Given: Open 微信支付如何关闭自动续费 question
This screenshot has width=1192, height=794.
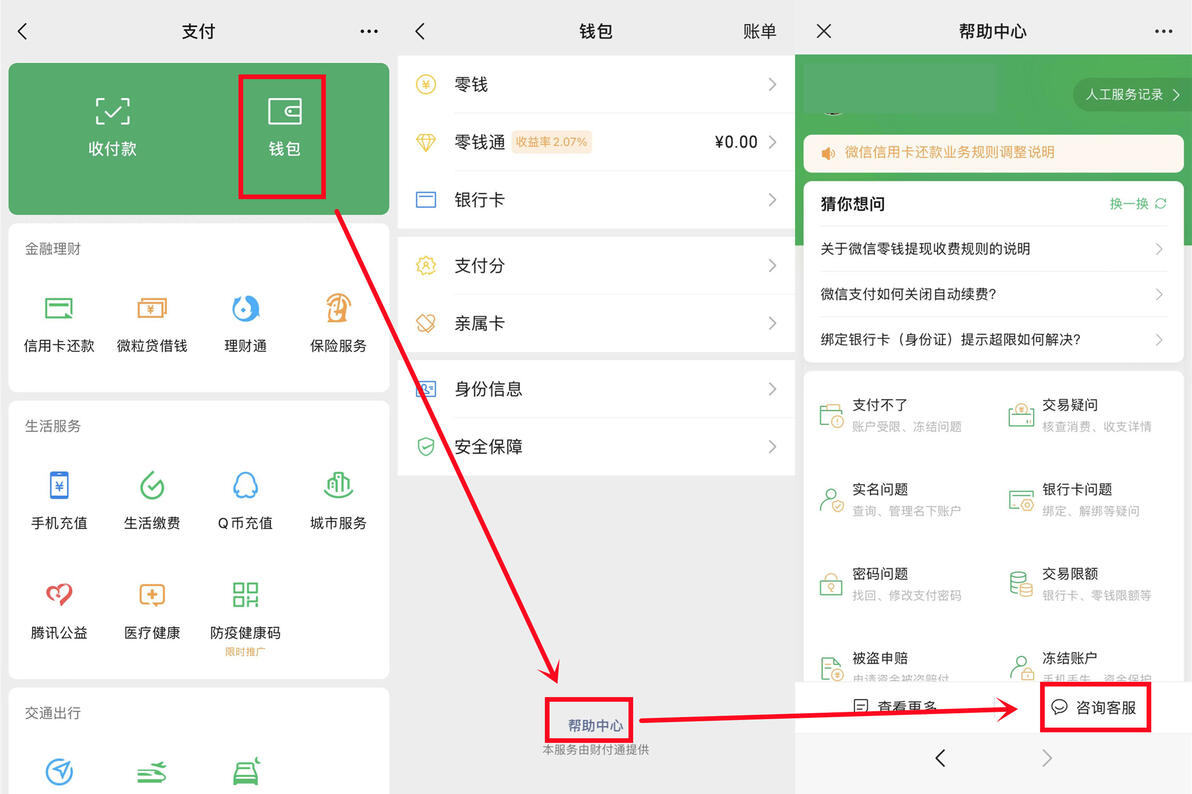Looking at the screenshot, I should pos(993,294).
